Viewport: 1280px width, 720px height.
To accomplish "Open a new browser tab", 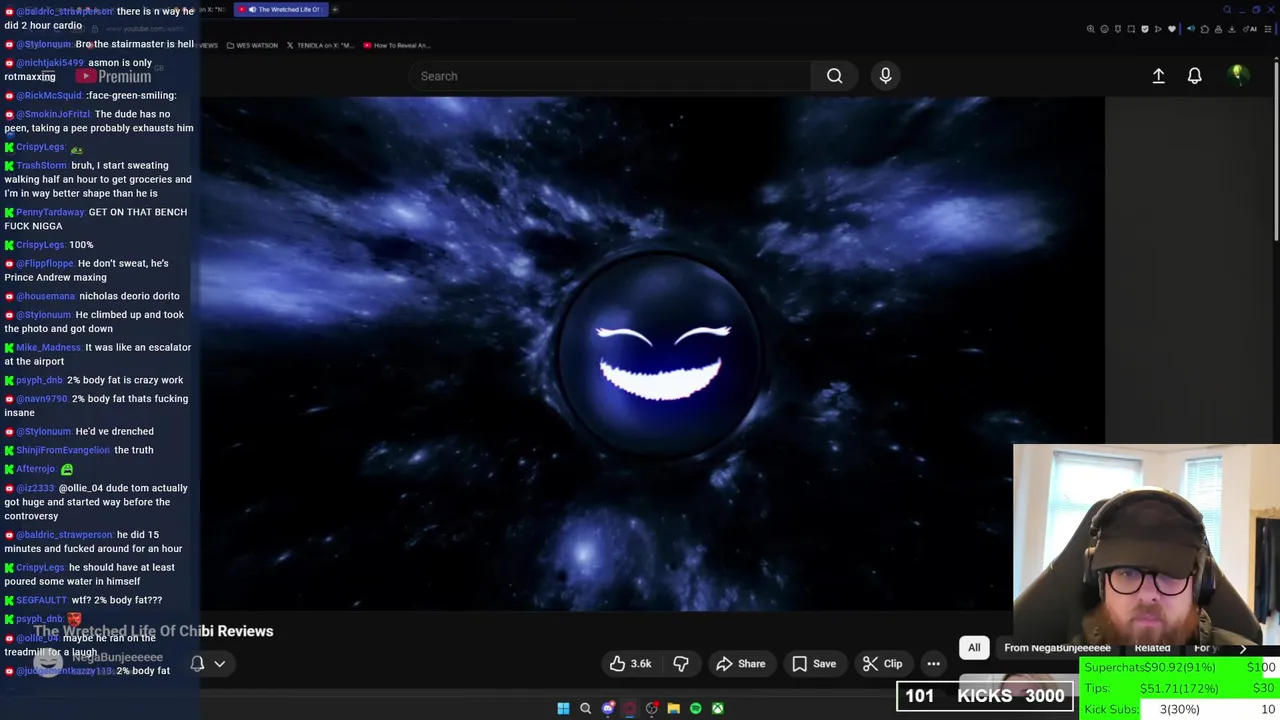I will click(335, 10).
